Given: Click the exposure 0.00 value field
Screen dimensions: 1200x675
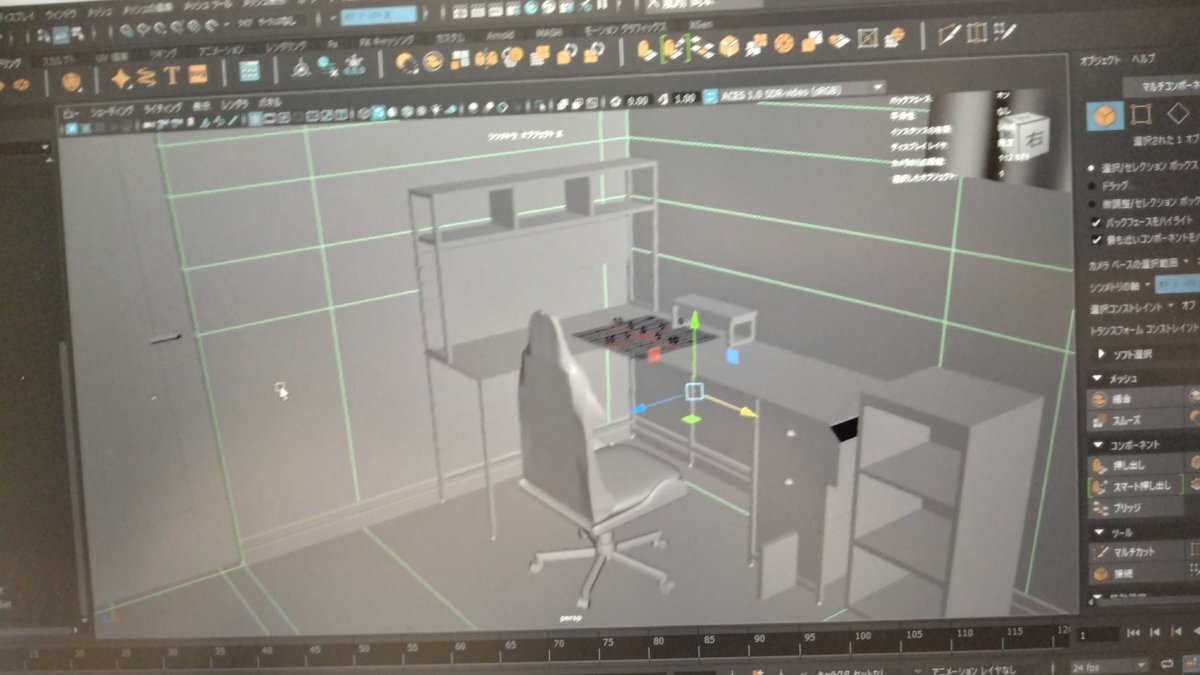Looking at the screenshot, I should [x=637, y=100].
